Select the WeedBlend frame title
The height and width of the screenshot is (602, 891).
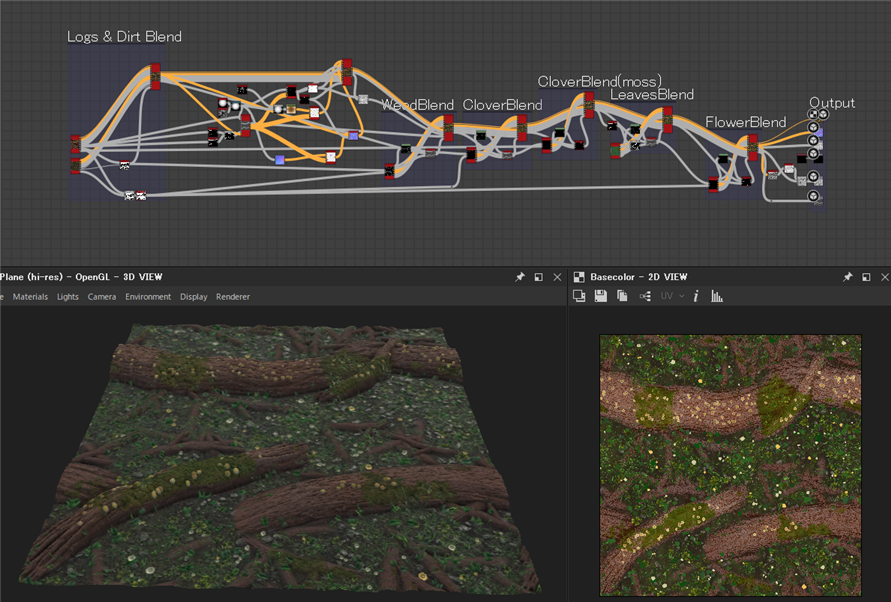(418, 105)
